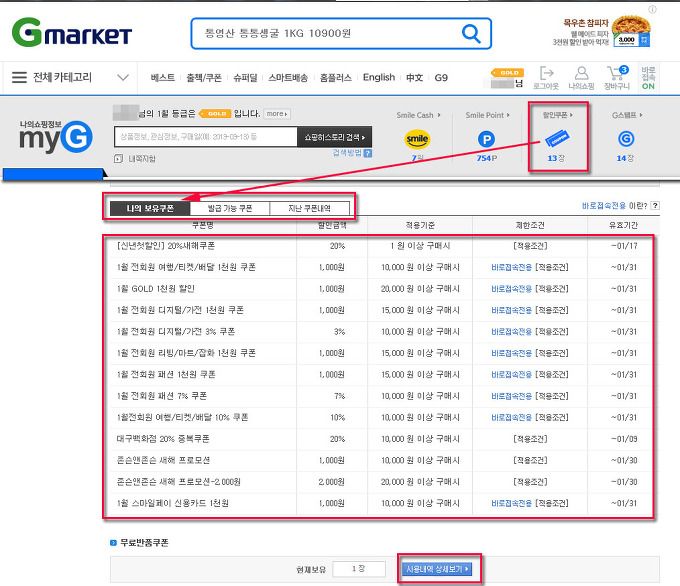Open the 장바구니 shopping cart icon
680x586 pixels.
click(x=617, y=78)
